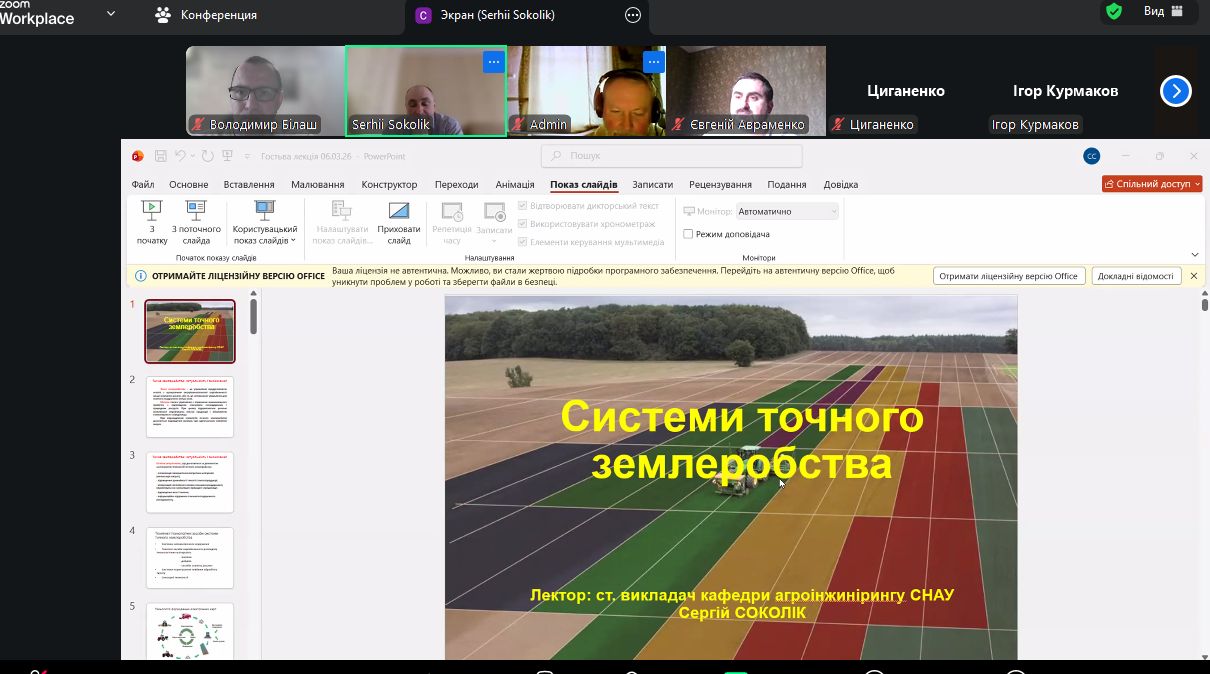This screenshot has height=674, width=1210.
Task: Open Zoom Workplace dropdown chevron
Action: pyautogui.click(x=111, y=14)
